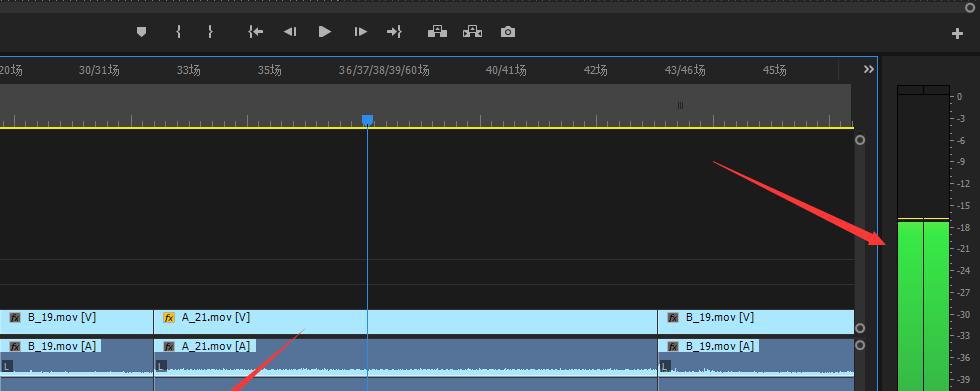Add a marker with the marker icon

[x=141, y=32]
